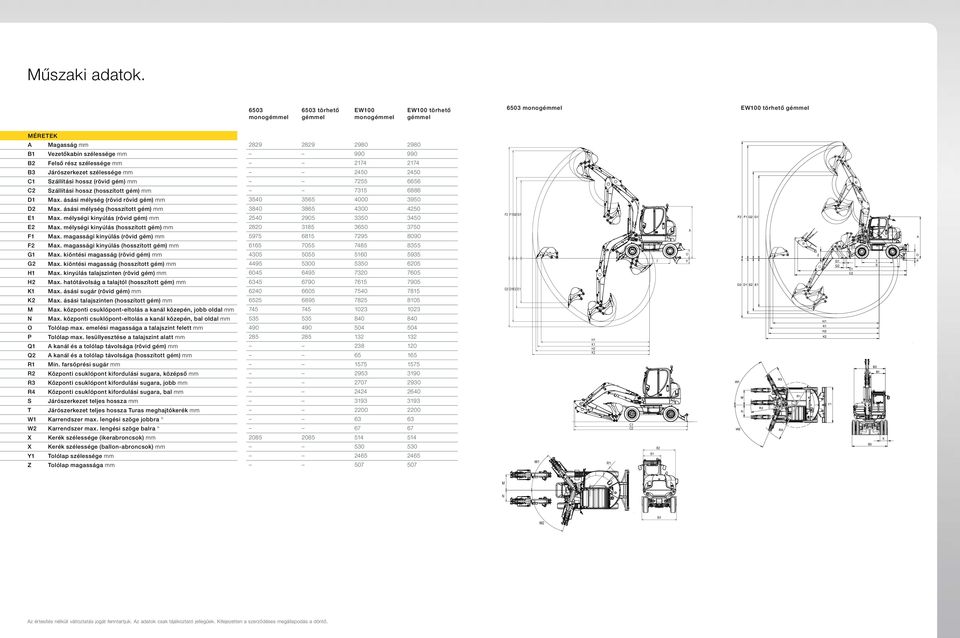Click 6503 monogémmel value in Magasság row
The height and width of the screenshot is (638, 960).
[x=255, y=145]
